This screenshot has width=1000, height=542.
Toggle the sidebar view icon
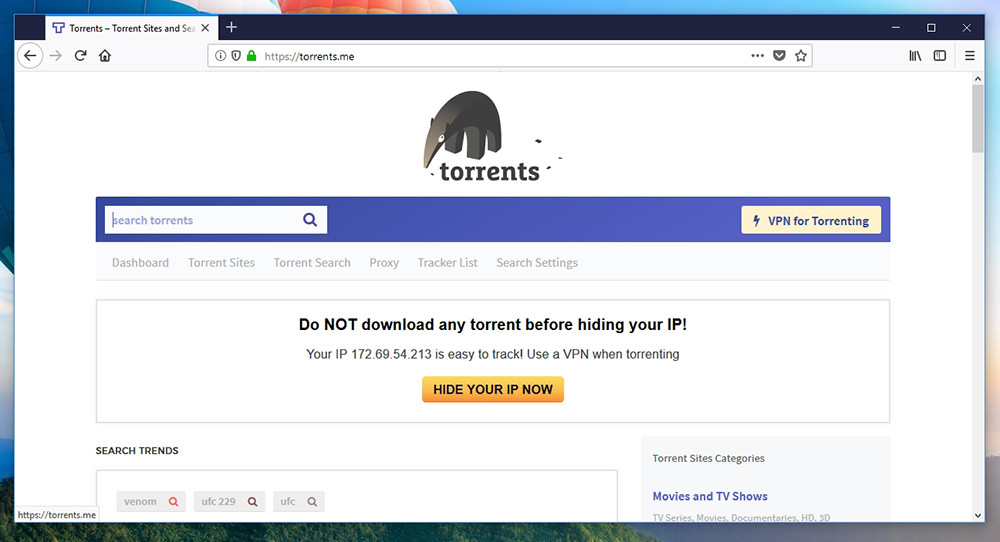[x=939, y=55]
